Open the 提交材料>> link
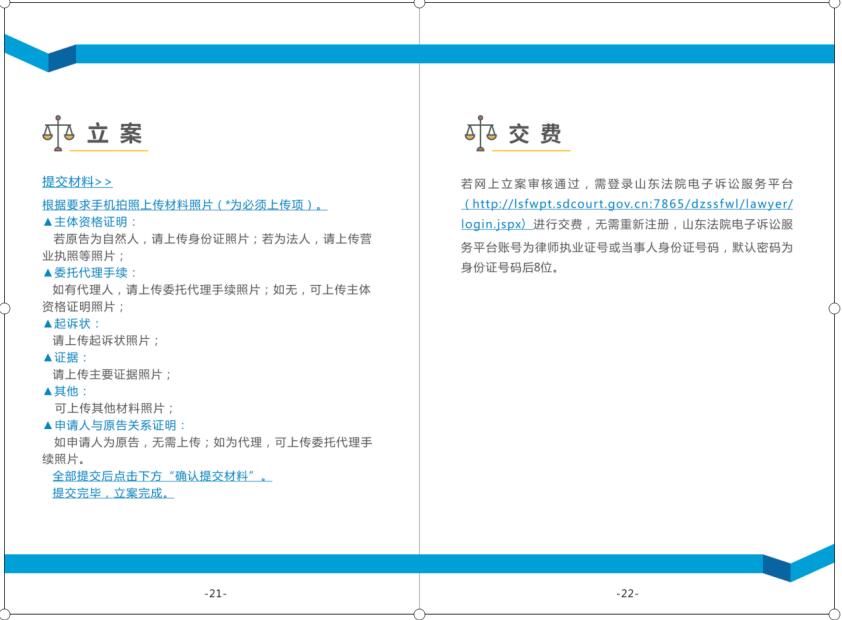842x620 pixels. (77, 182)
